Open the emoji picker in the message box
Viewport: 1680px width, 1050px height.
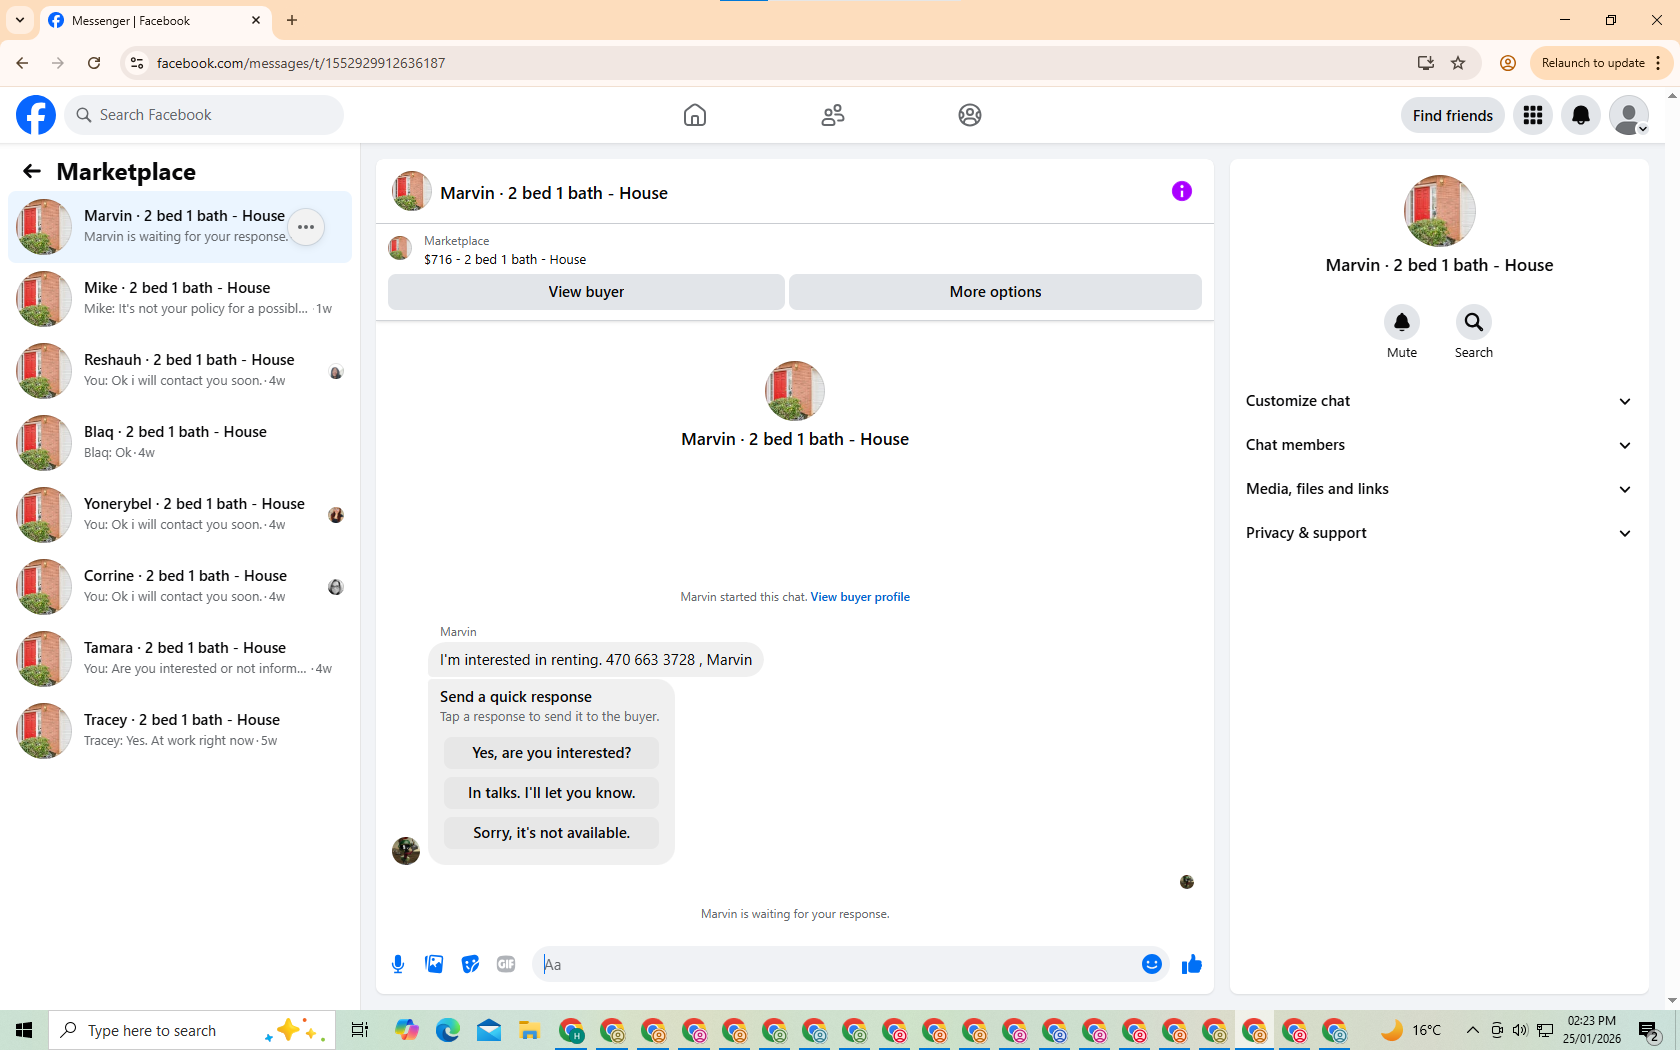(1152, 964)
